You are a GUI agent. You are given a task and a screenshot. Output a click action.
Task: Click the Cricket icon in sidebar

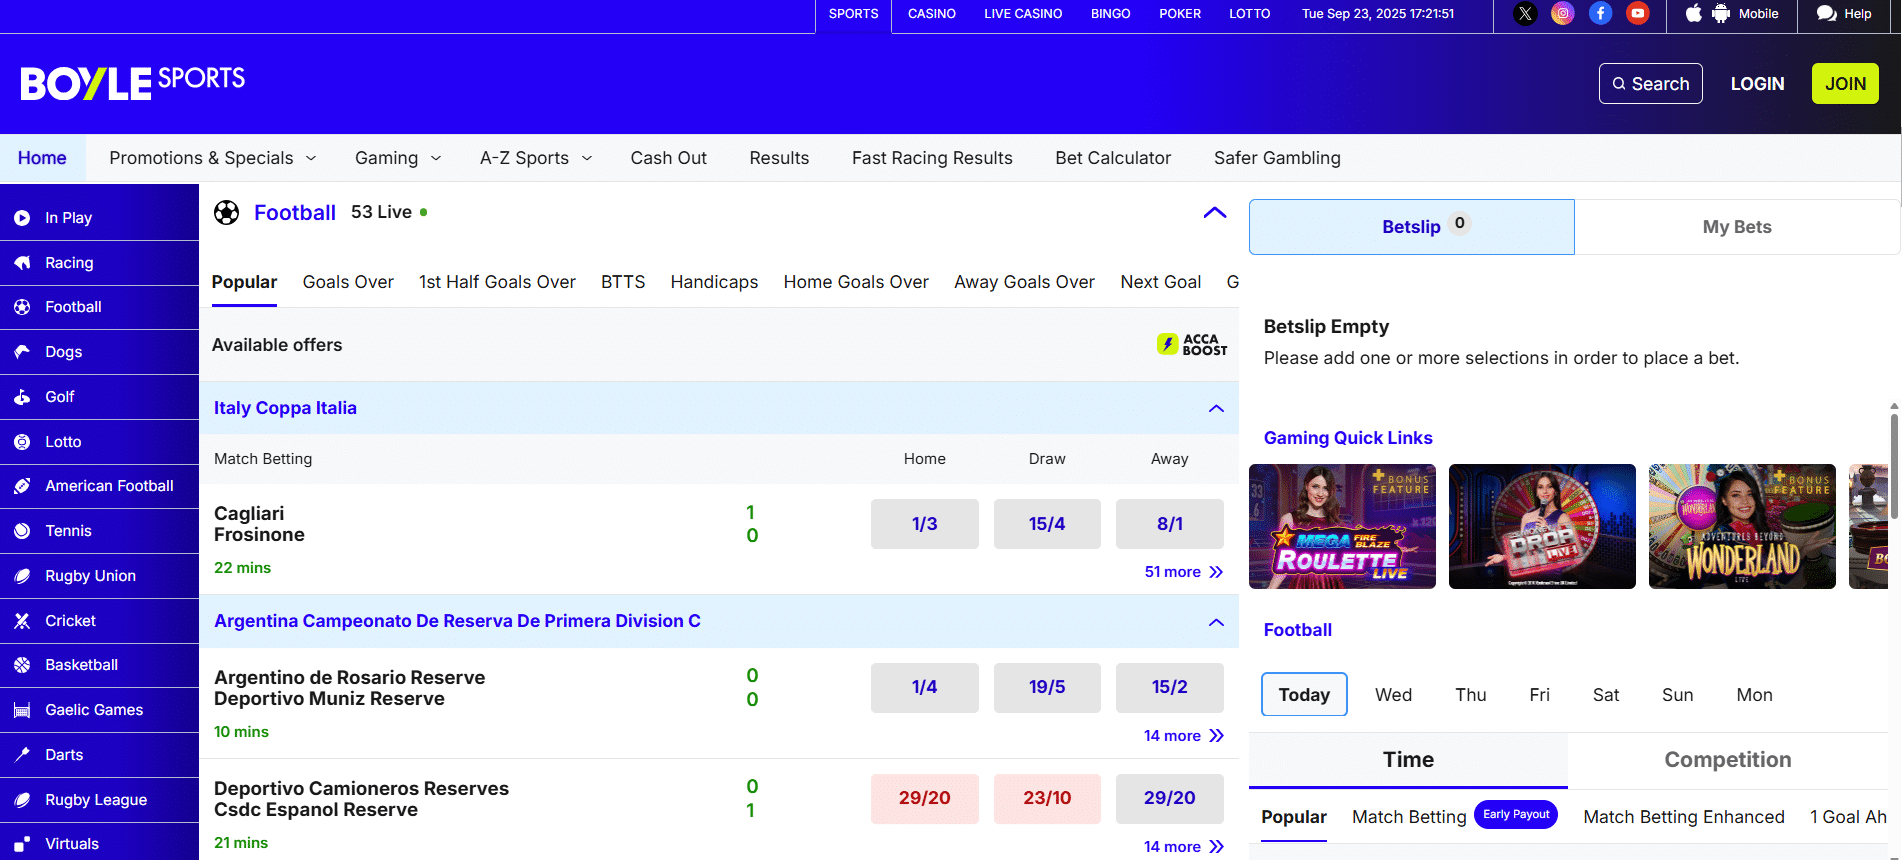22,621
